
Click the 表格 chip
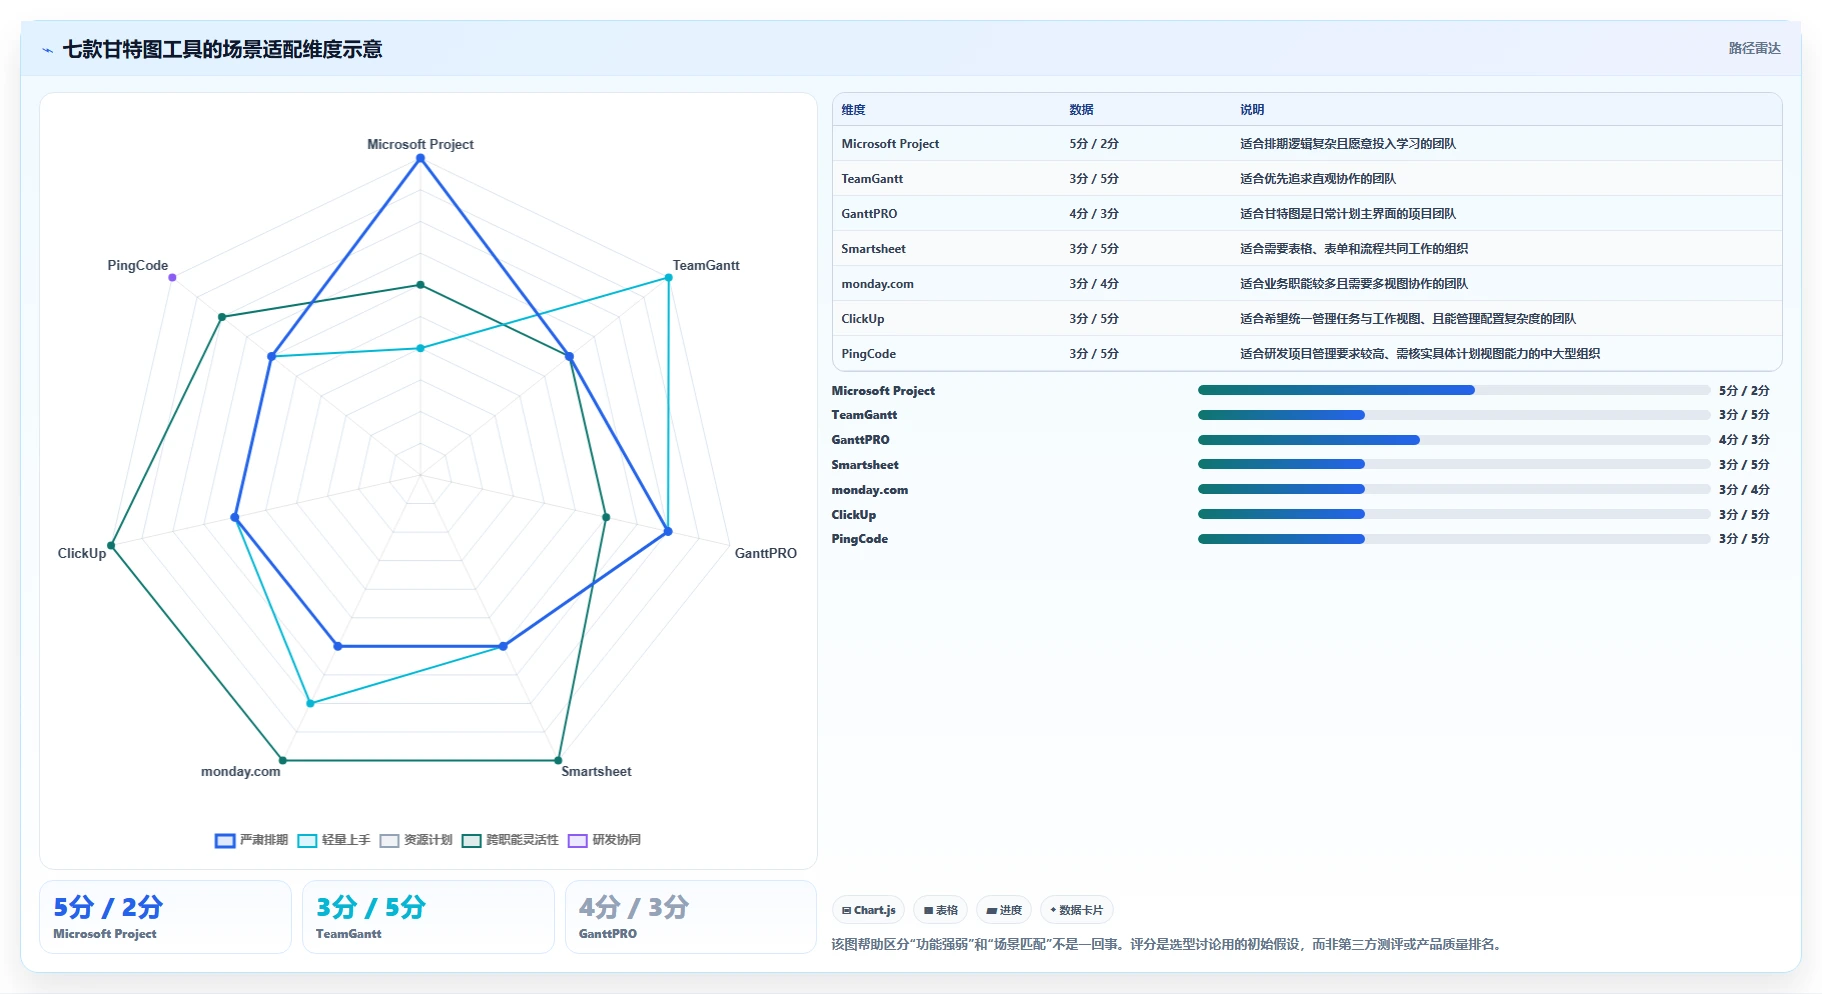(x=940, y=910)
